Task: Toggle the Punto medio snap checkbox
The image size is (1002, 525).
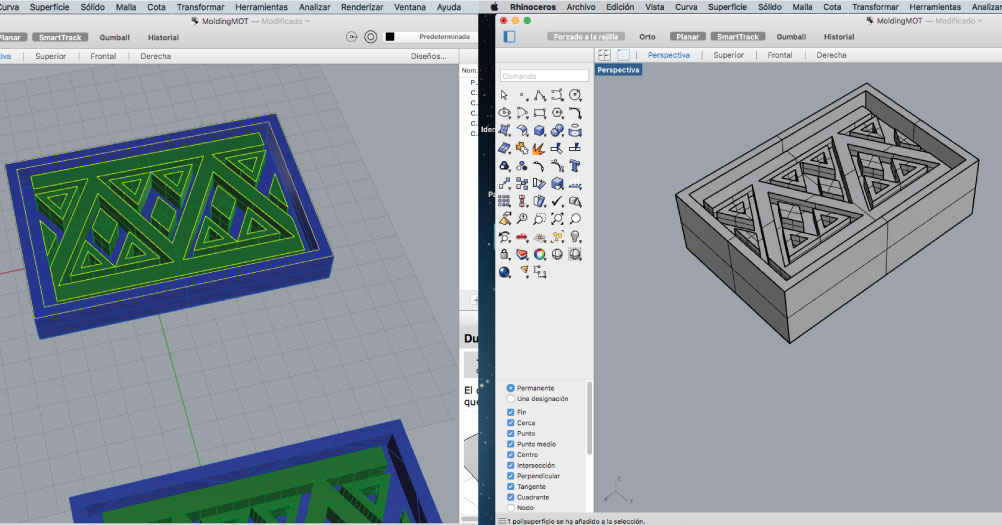Action: coord(511,444)
